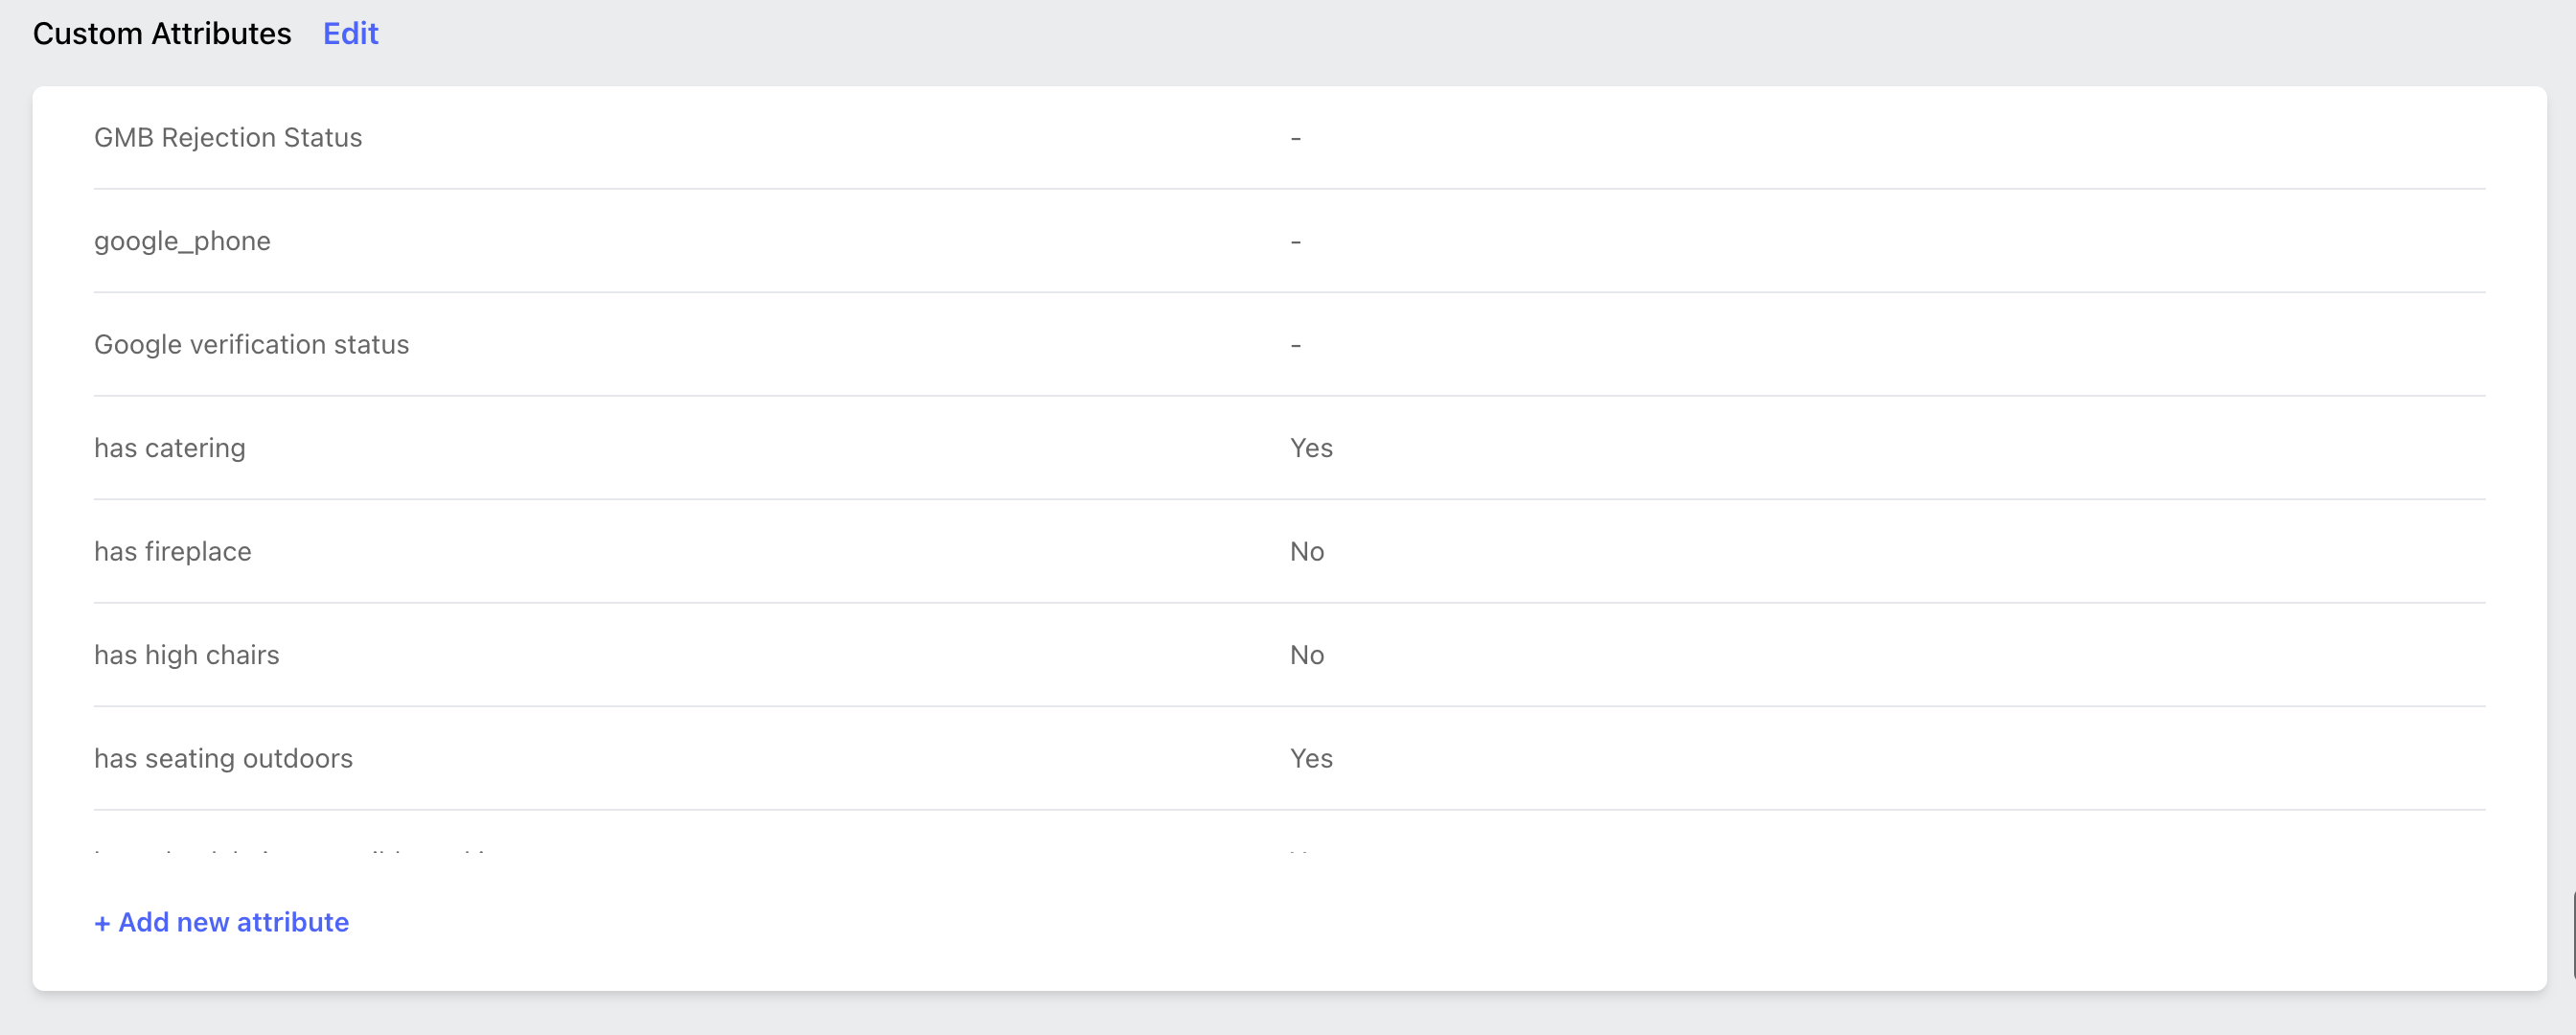Click the Custom Attributes section heading
Viewport: 2576px width, 1035px height.
(162, 34)
